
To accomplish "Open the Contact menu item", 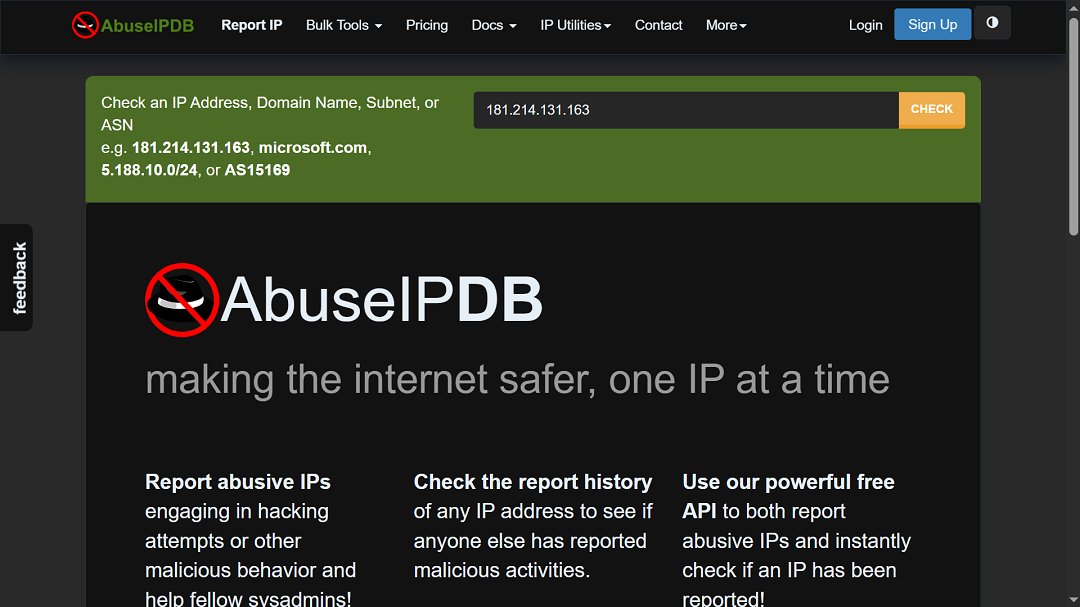I will (658, 25).
